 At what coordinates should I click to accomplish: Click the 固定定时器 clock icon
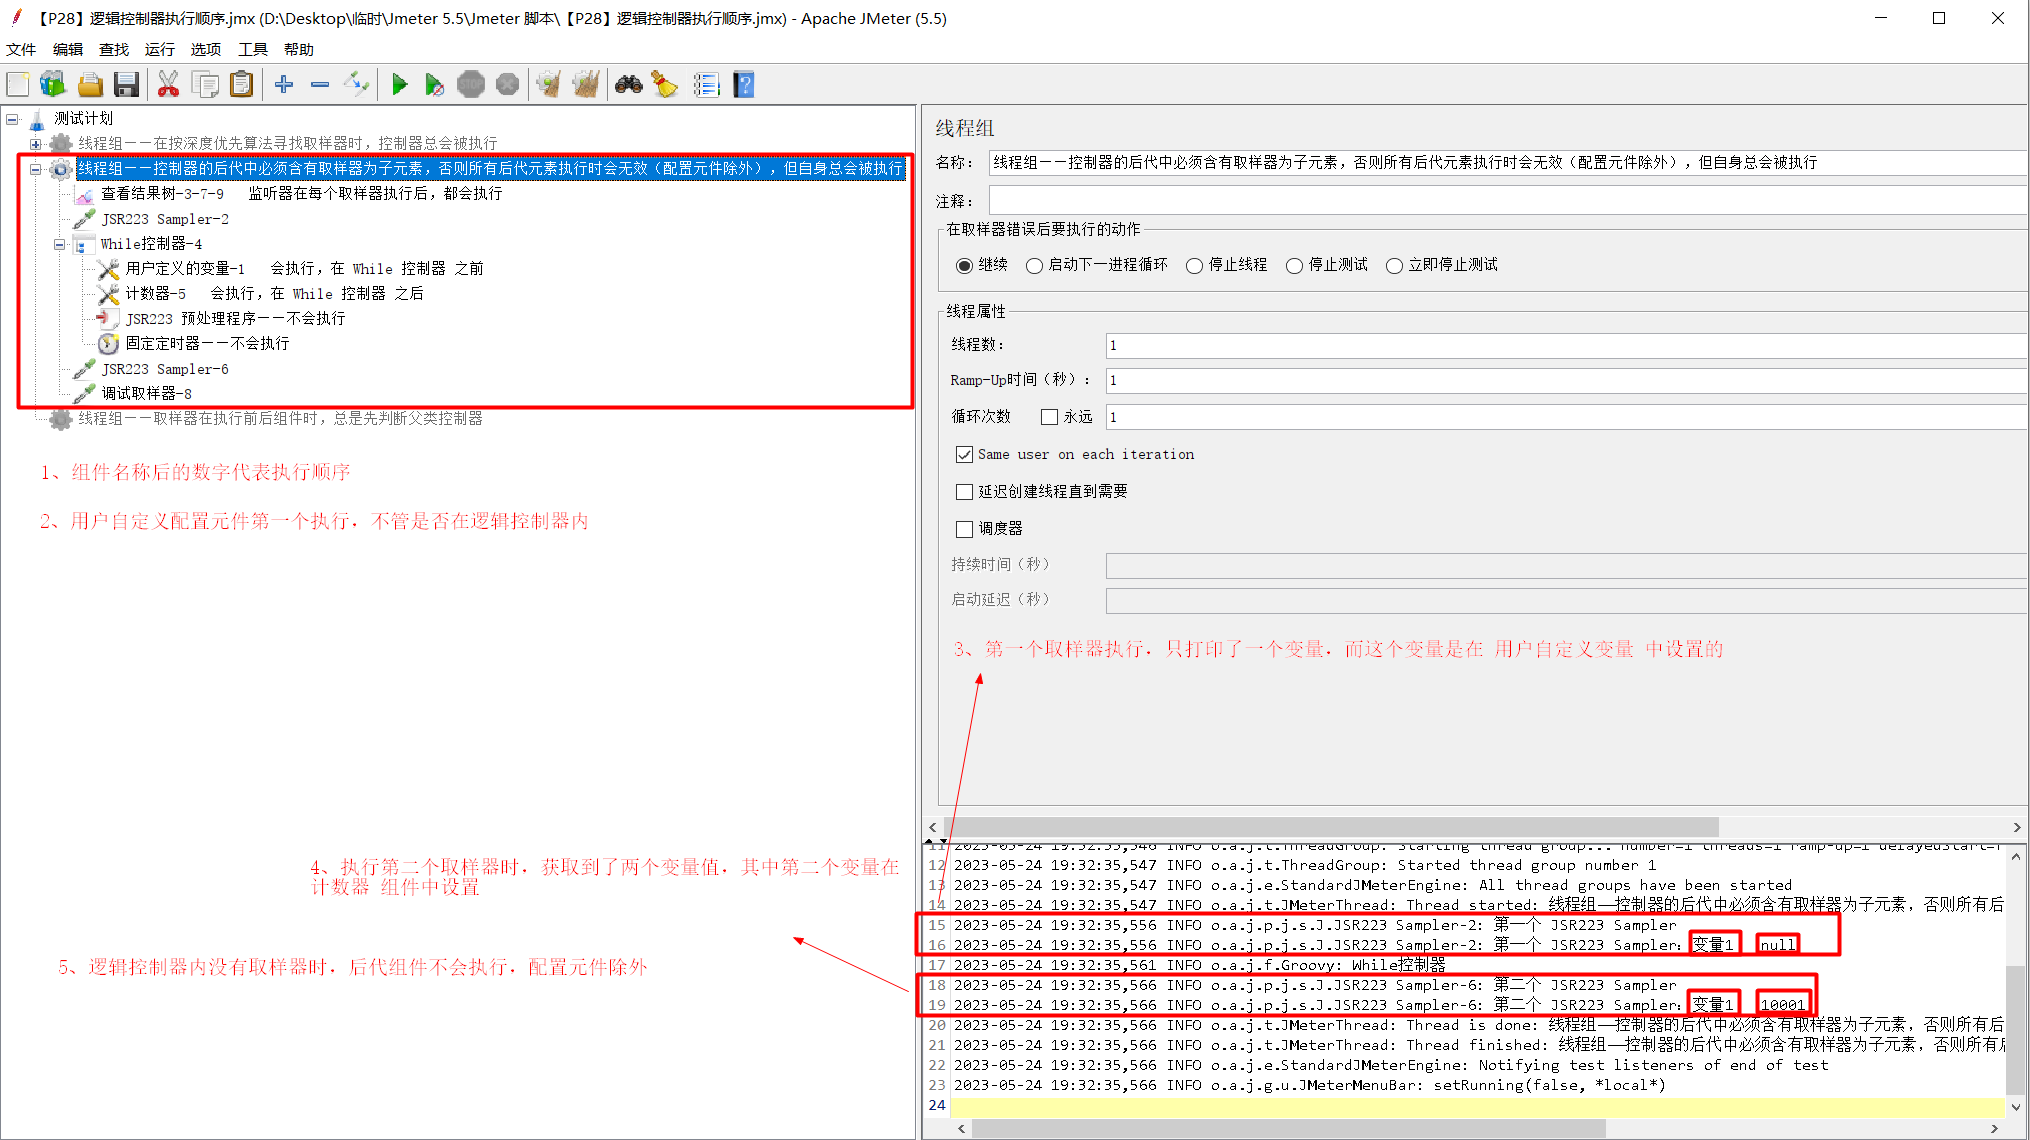point(108,343)
